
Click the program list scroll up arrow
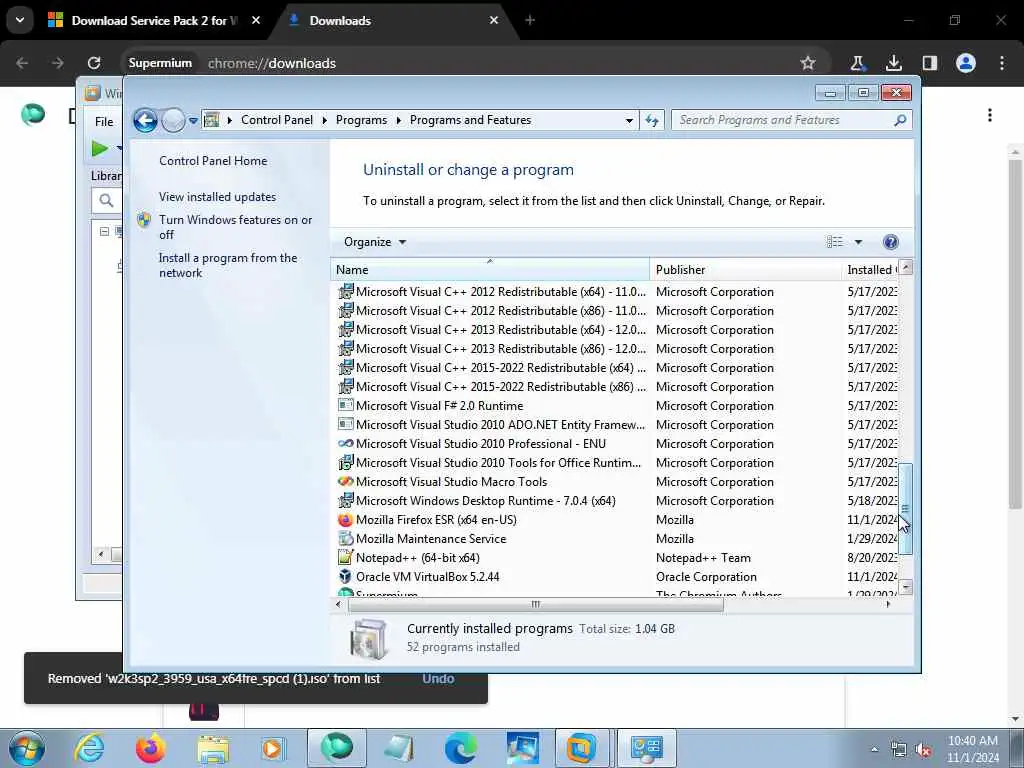[905, 268]
